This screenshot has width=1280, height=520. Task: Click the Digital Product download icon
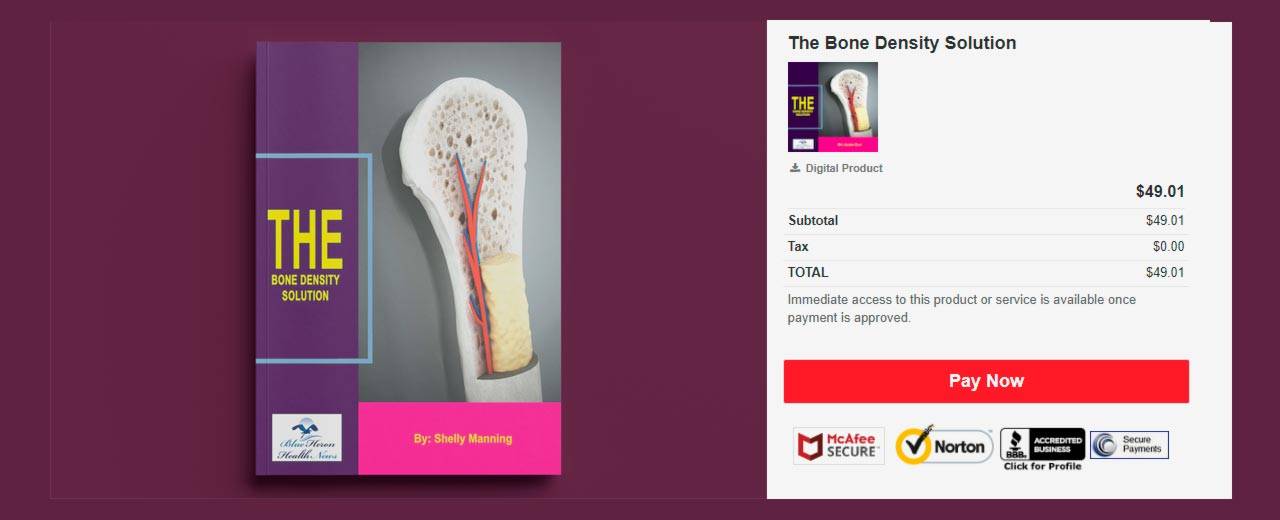click(795, 168)
